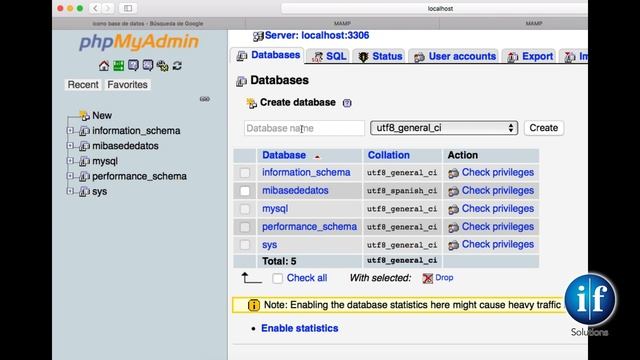Go forward with browser forward arrow
Viewport: 640px width, 360px height.
(x=108, y=8)
